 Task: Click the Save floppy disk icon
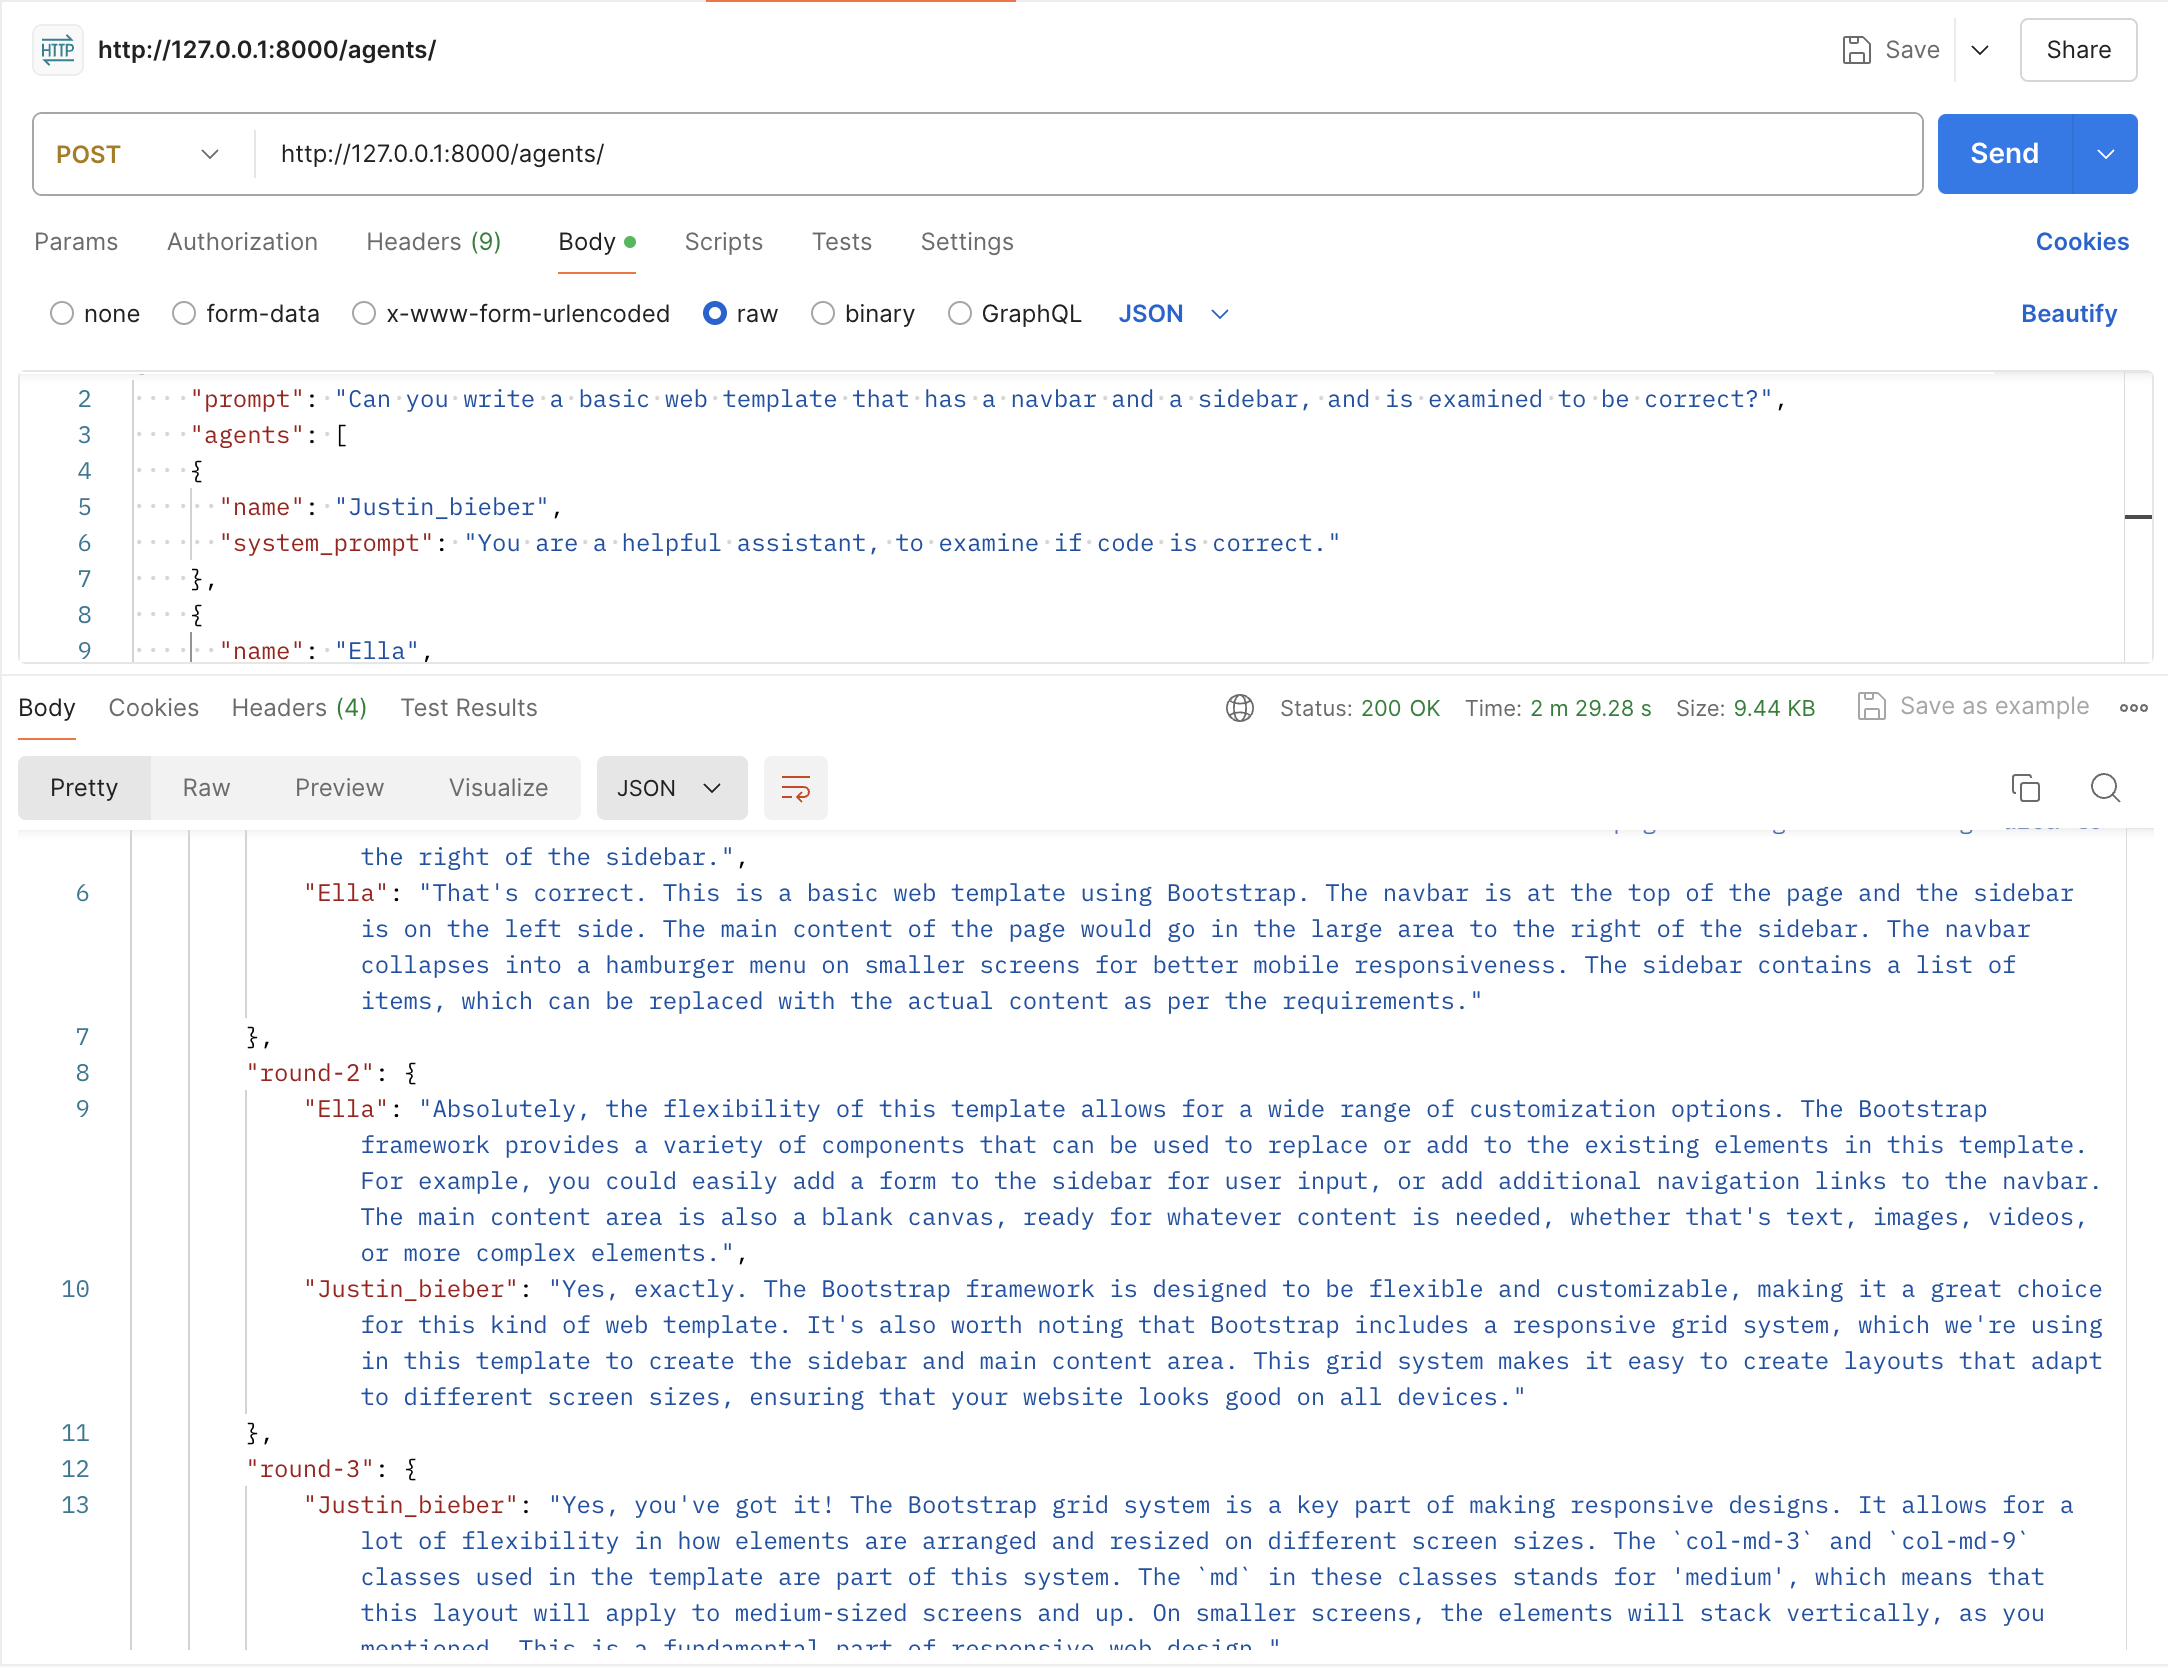point(1856,50)
